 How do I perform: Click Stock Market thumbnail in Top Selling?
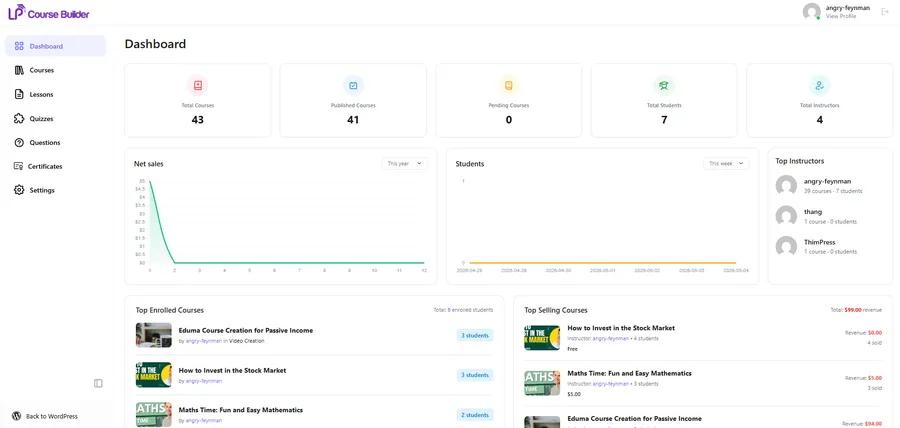tap(542, 337)
